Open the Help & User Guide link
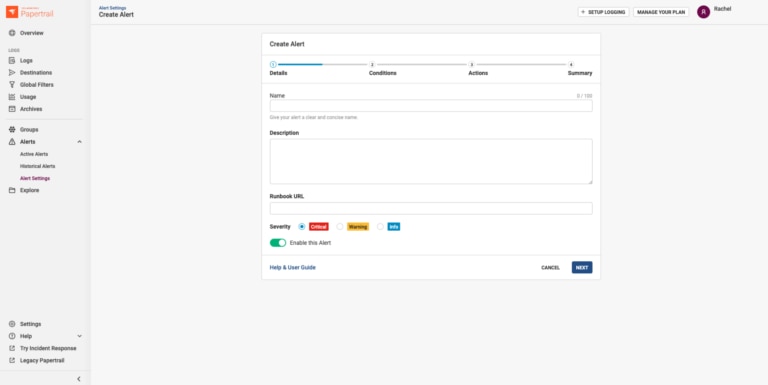768x385 pixels. pos(292,267)
